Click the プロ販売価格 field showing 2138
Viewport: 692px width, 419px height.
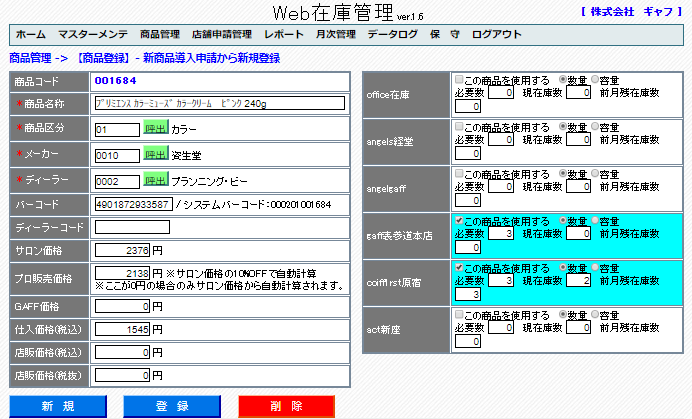click(122, 273)
